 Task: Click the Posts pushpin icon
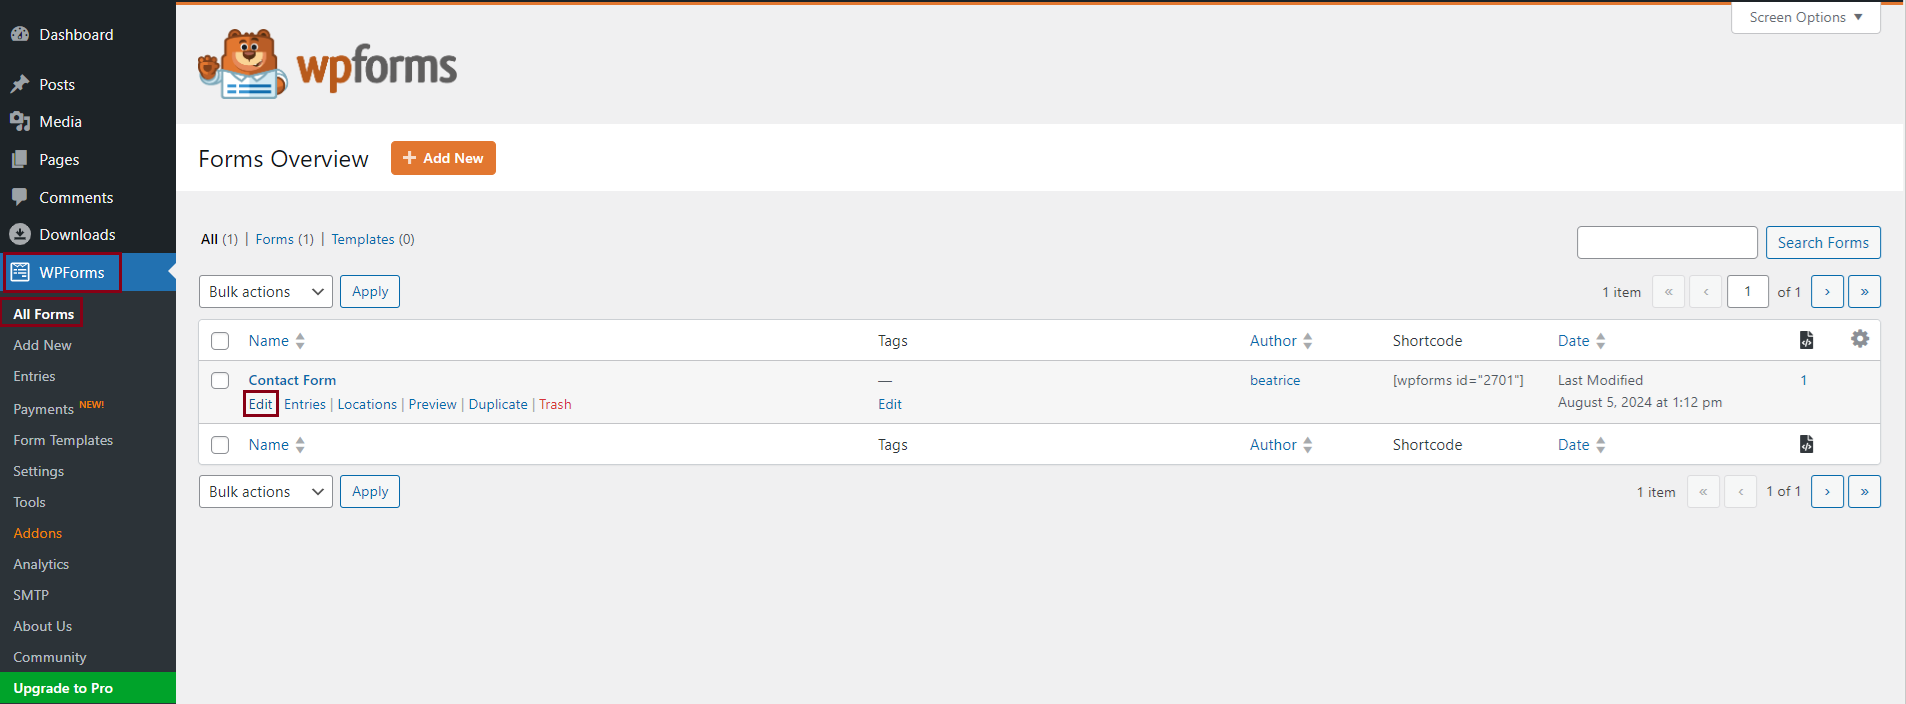coord(20,84)
